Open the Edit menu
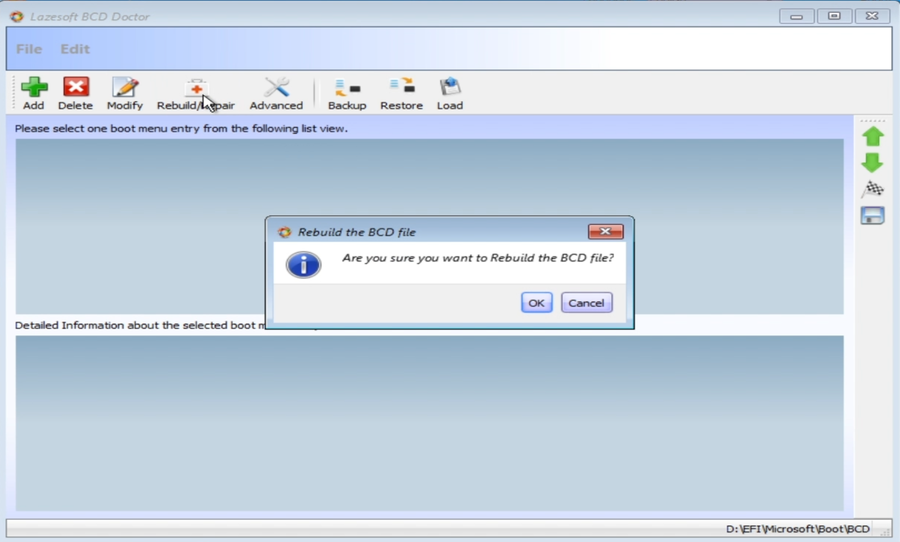This screenshot has width=900, height=542. pos(75,49)
